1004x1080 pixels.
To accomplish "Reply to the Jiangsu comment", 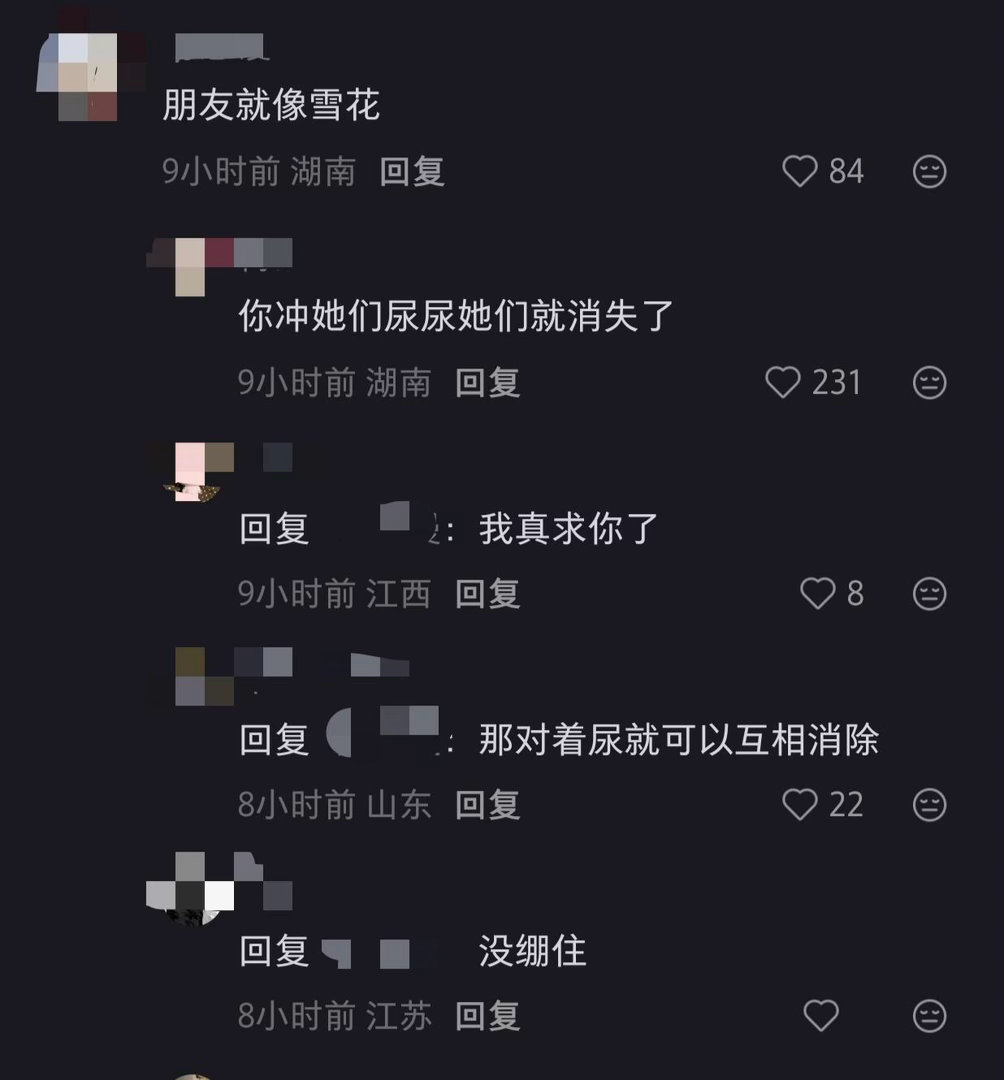I will [x=488, y=1016].
